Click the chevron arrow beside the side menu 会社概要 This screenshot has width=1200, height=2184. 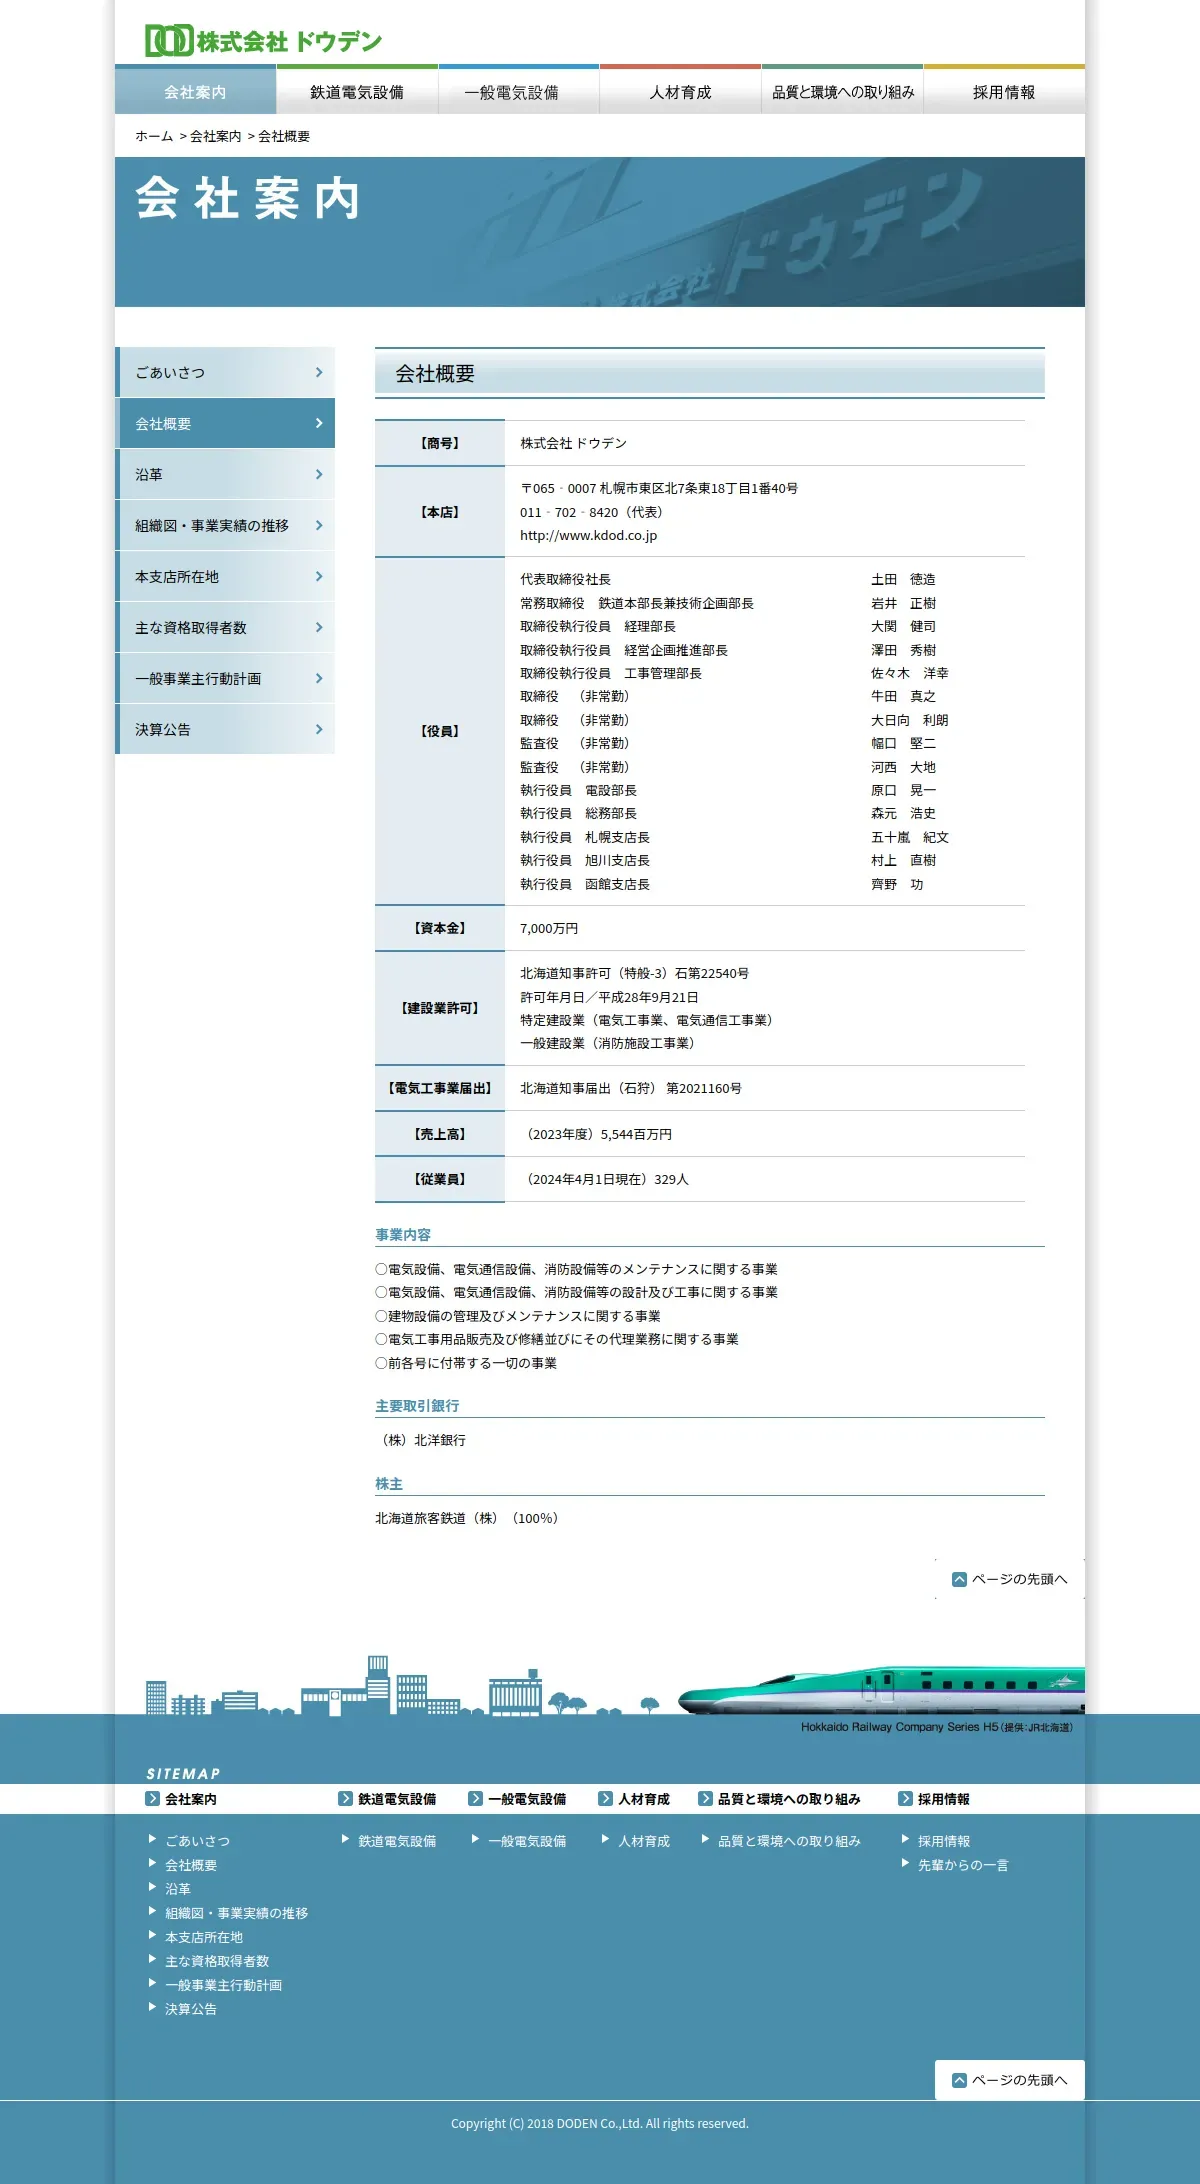[x=319, y=423]
